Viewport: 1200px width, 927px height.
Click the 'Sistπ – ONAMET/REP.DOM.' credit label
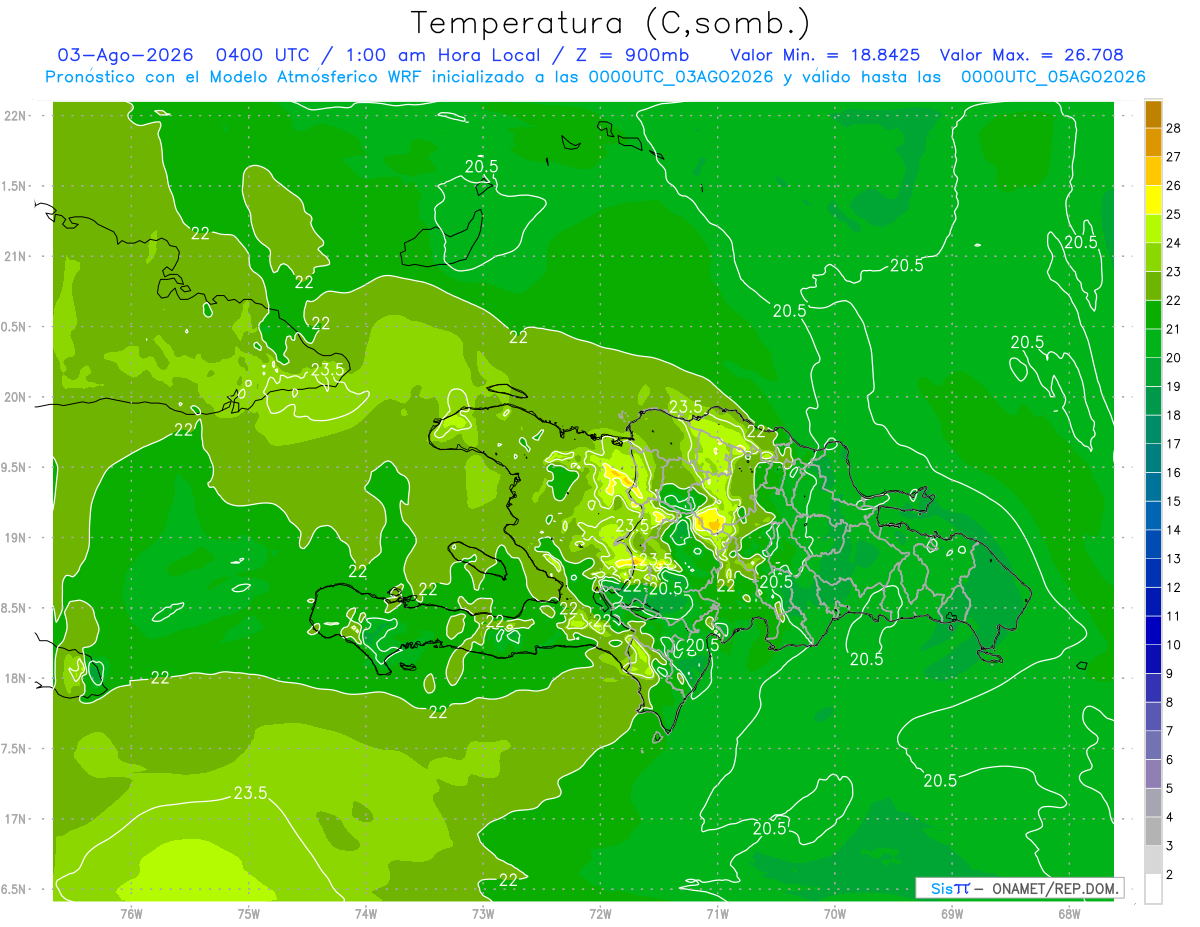(1019, 888)
